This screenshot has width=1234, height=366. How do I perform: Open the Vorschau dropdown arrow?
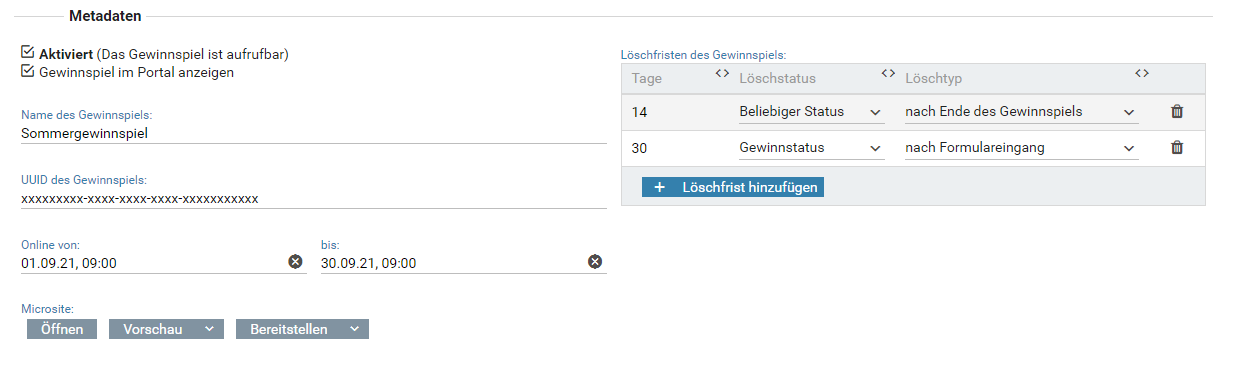[x=208, y=329]
